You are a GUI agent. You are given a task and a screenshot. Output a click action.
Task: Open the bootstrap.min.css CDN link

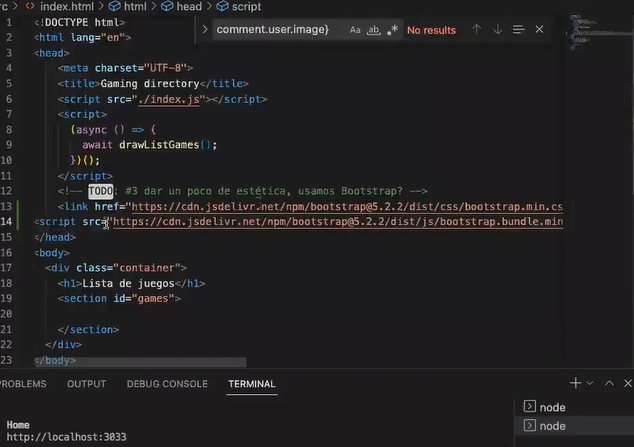(347, 207)
